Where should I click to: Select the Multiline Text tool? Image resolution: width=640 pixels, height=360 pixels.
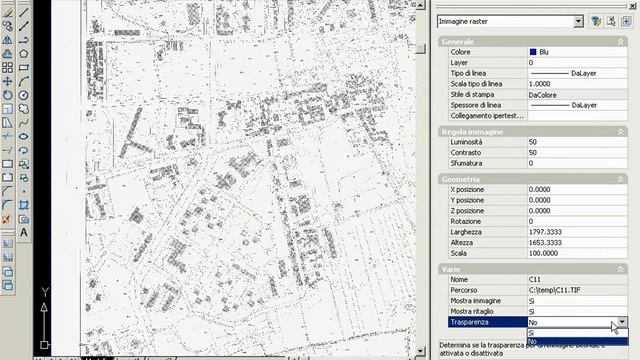pos(24,233)
